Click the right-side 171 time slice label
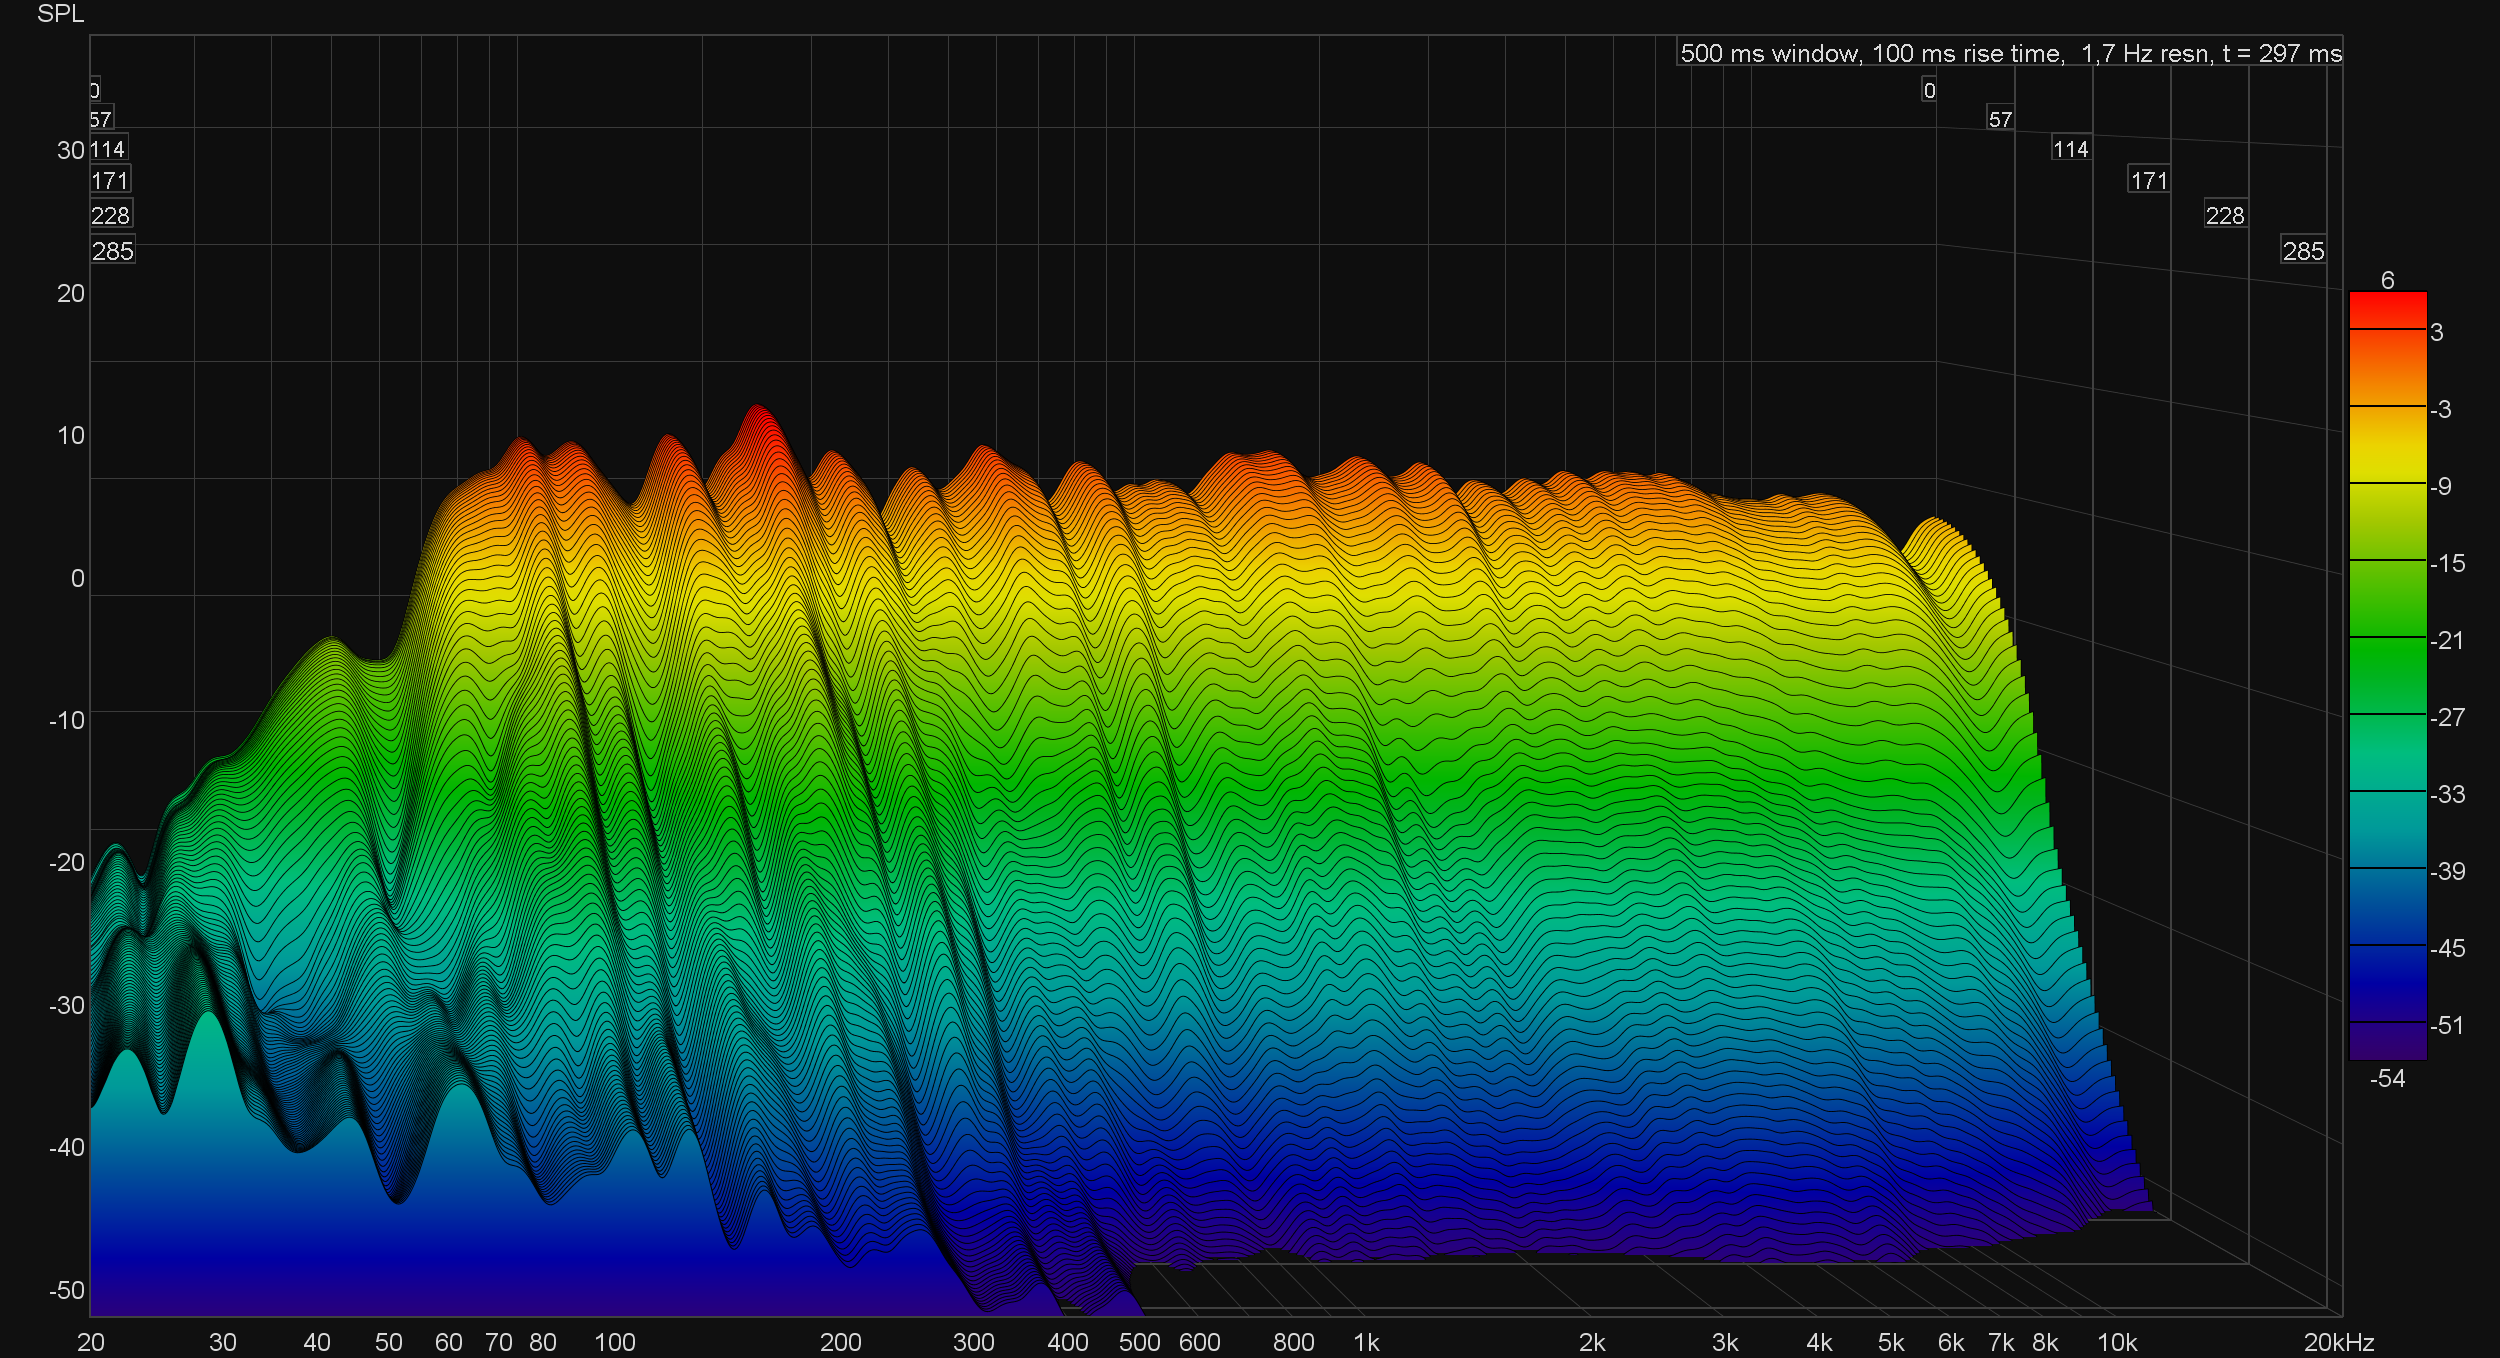Image resolution: width=2500 pixels, height=1358 pixels. [2148, 180]
